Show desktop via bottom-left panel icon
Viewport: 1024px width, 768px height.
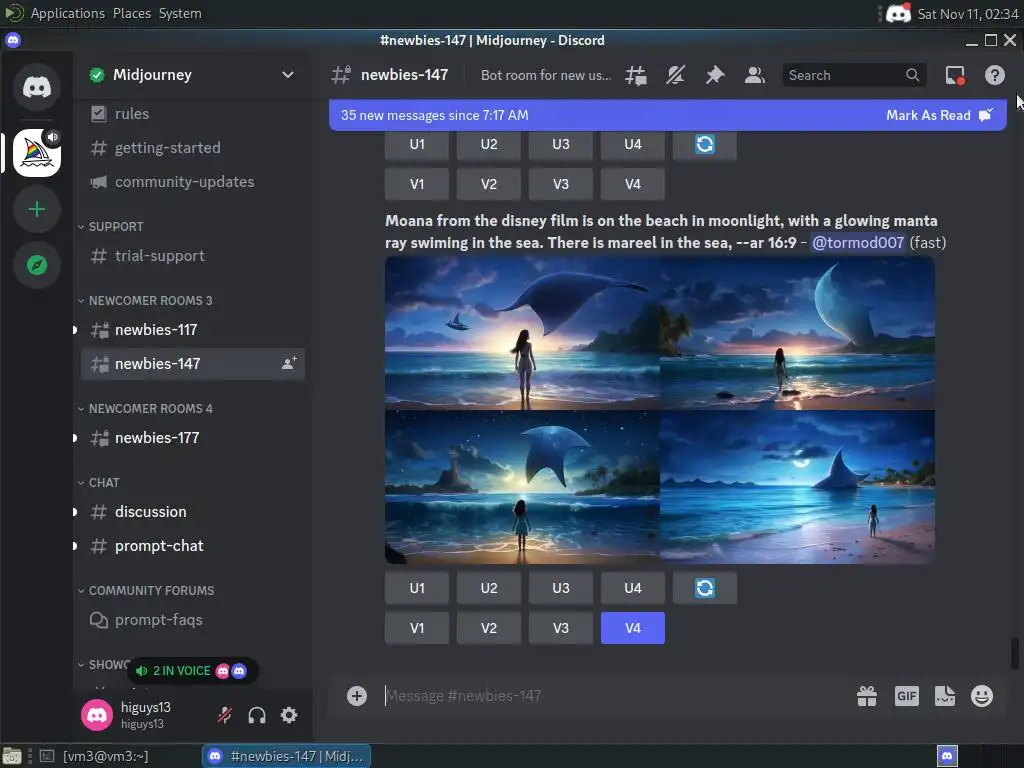click(x=12, y=756)
